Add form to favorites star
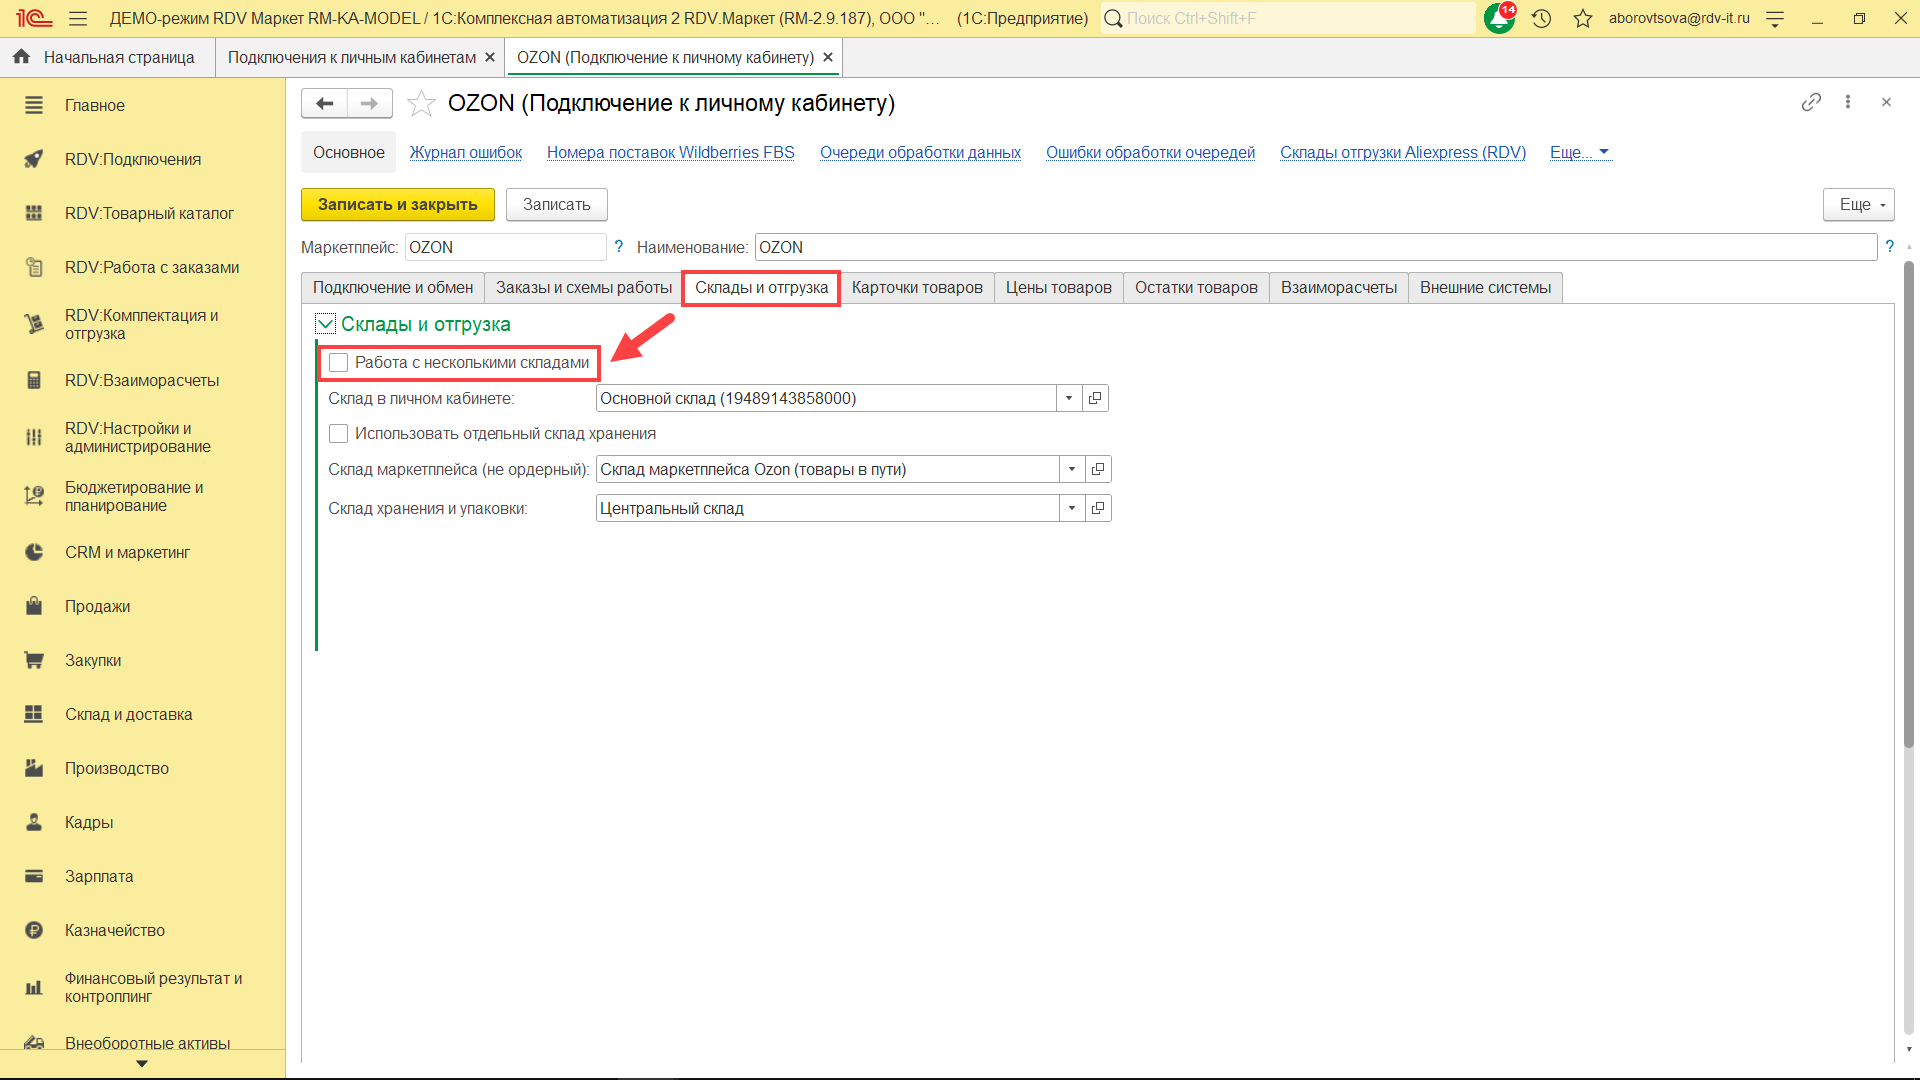The image size is (1920, 1080). tap(422, 103)
